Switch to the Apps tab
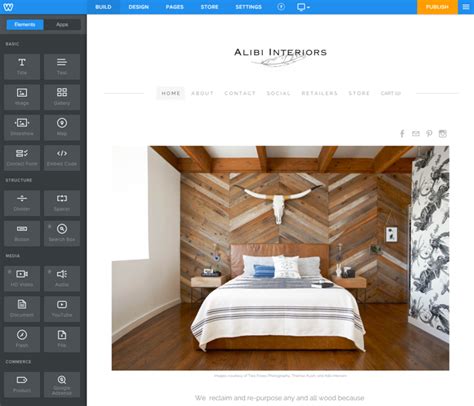Viewport: 474px width, 406px height. coord(62,25)
